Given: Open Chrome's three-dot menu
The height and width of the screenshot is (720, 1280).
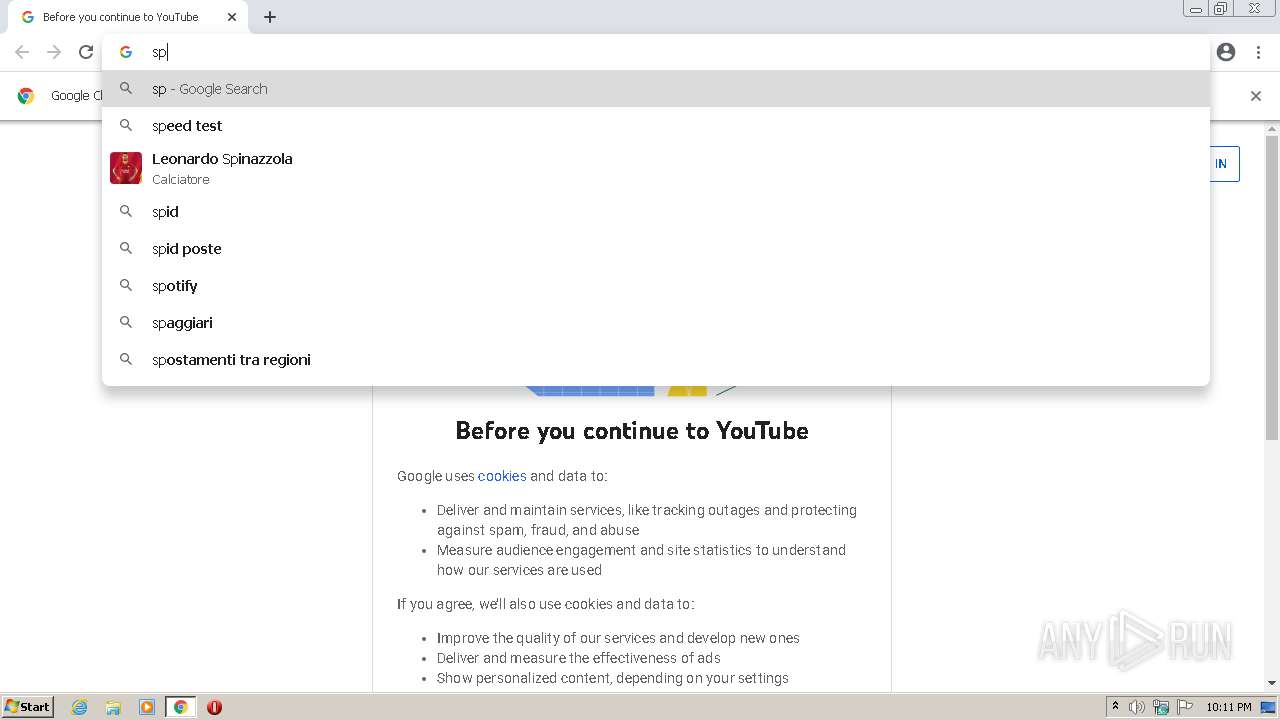Looking at the screenshot, I should (1258, 52).
